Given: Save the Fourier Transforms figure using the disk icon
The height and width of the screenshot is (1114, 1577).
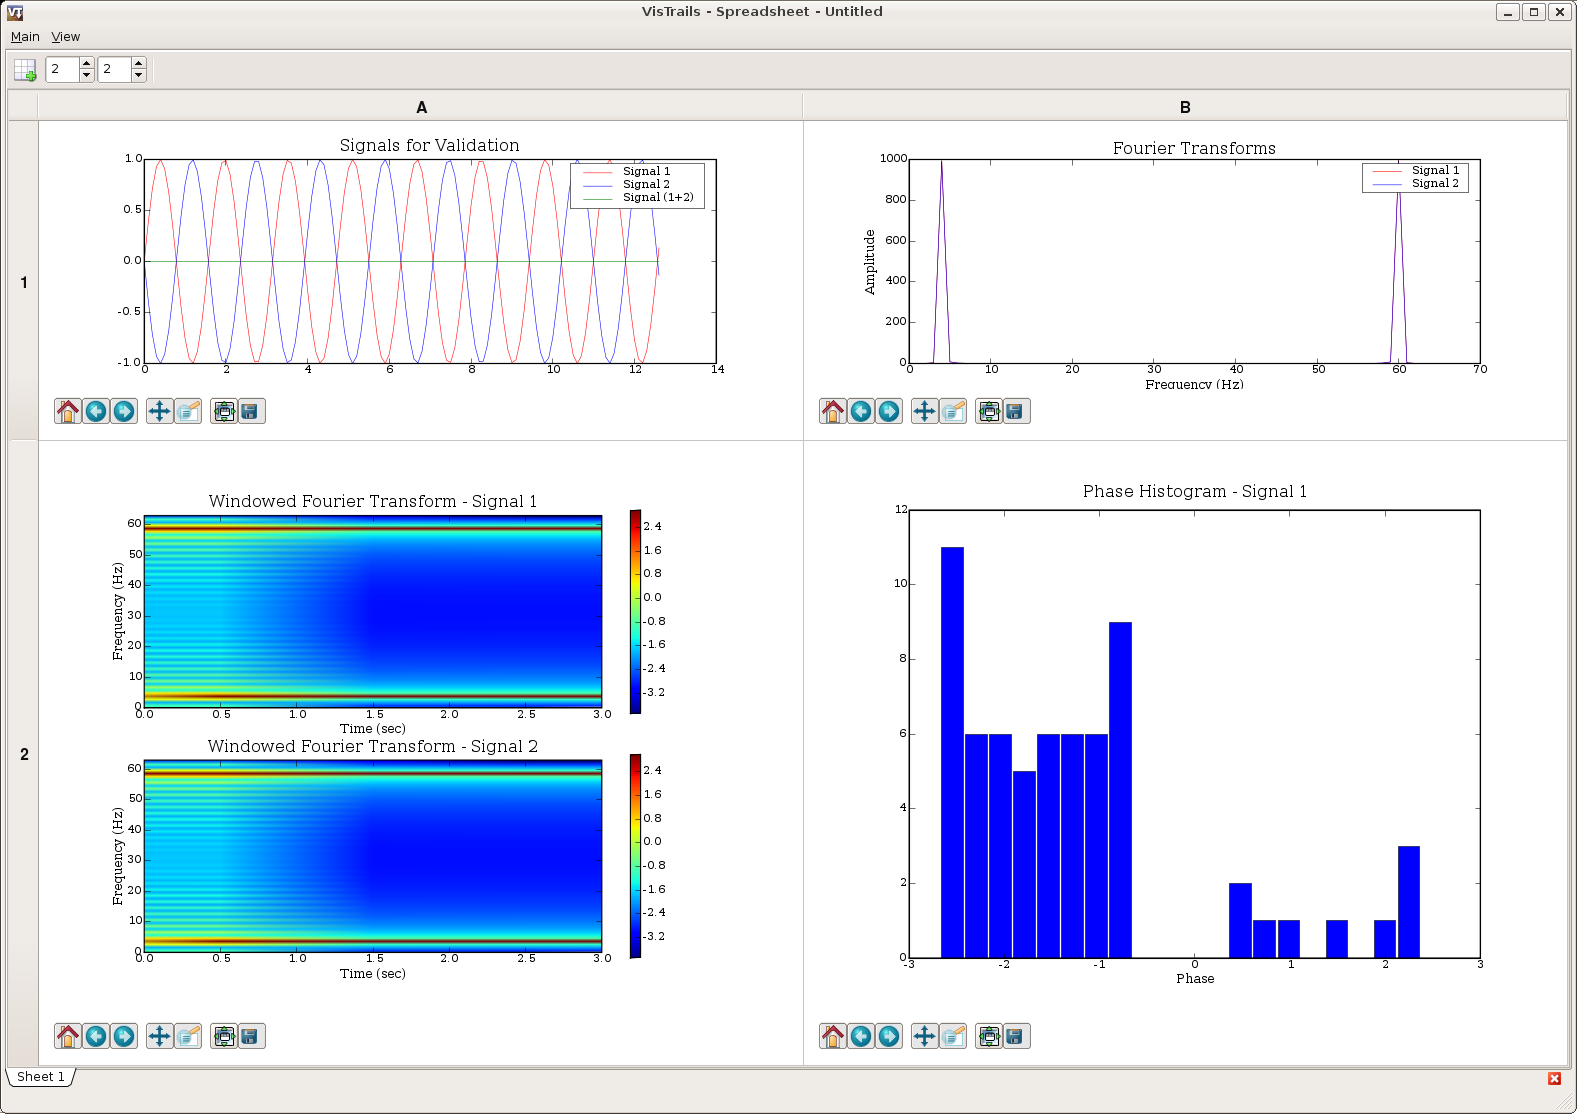Looking at the screenshot, I should click(1016, 411).
